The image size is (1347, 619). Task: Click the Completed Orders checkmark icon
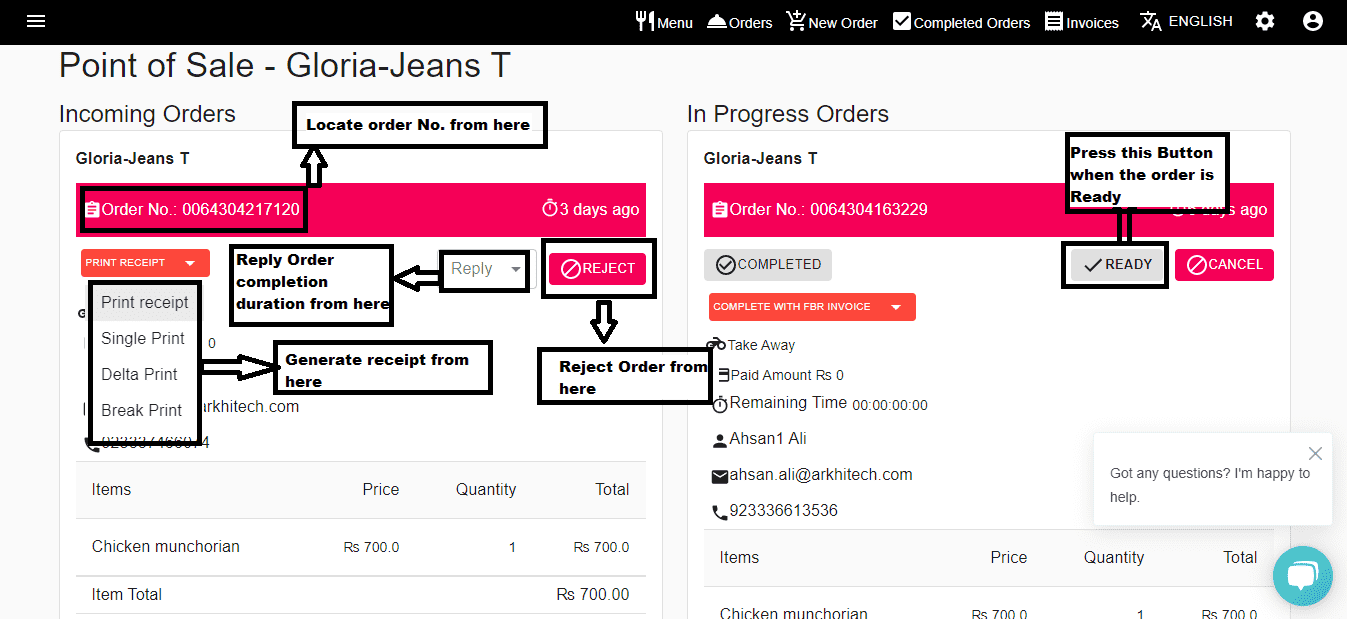click(x=902, y=21)
